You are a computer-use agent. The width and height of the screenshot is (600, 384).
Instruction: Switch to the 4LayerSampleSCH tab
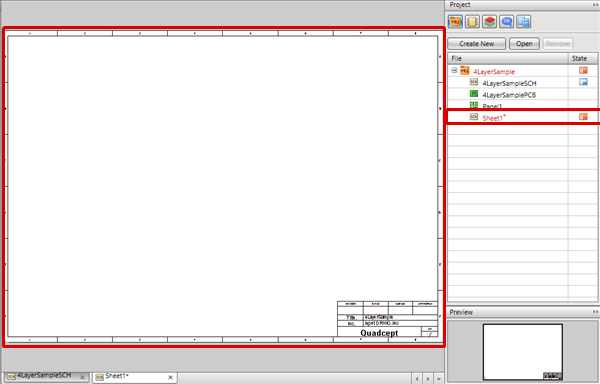[x=45, y=376]
